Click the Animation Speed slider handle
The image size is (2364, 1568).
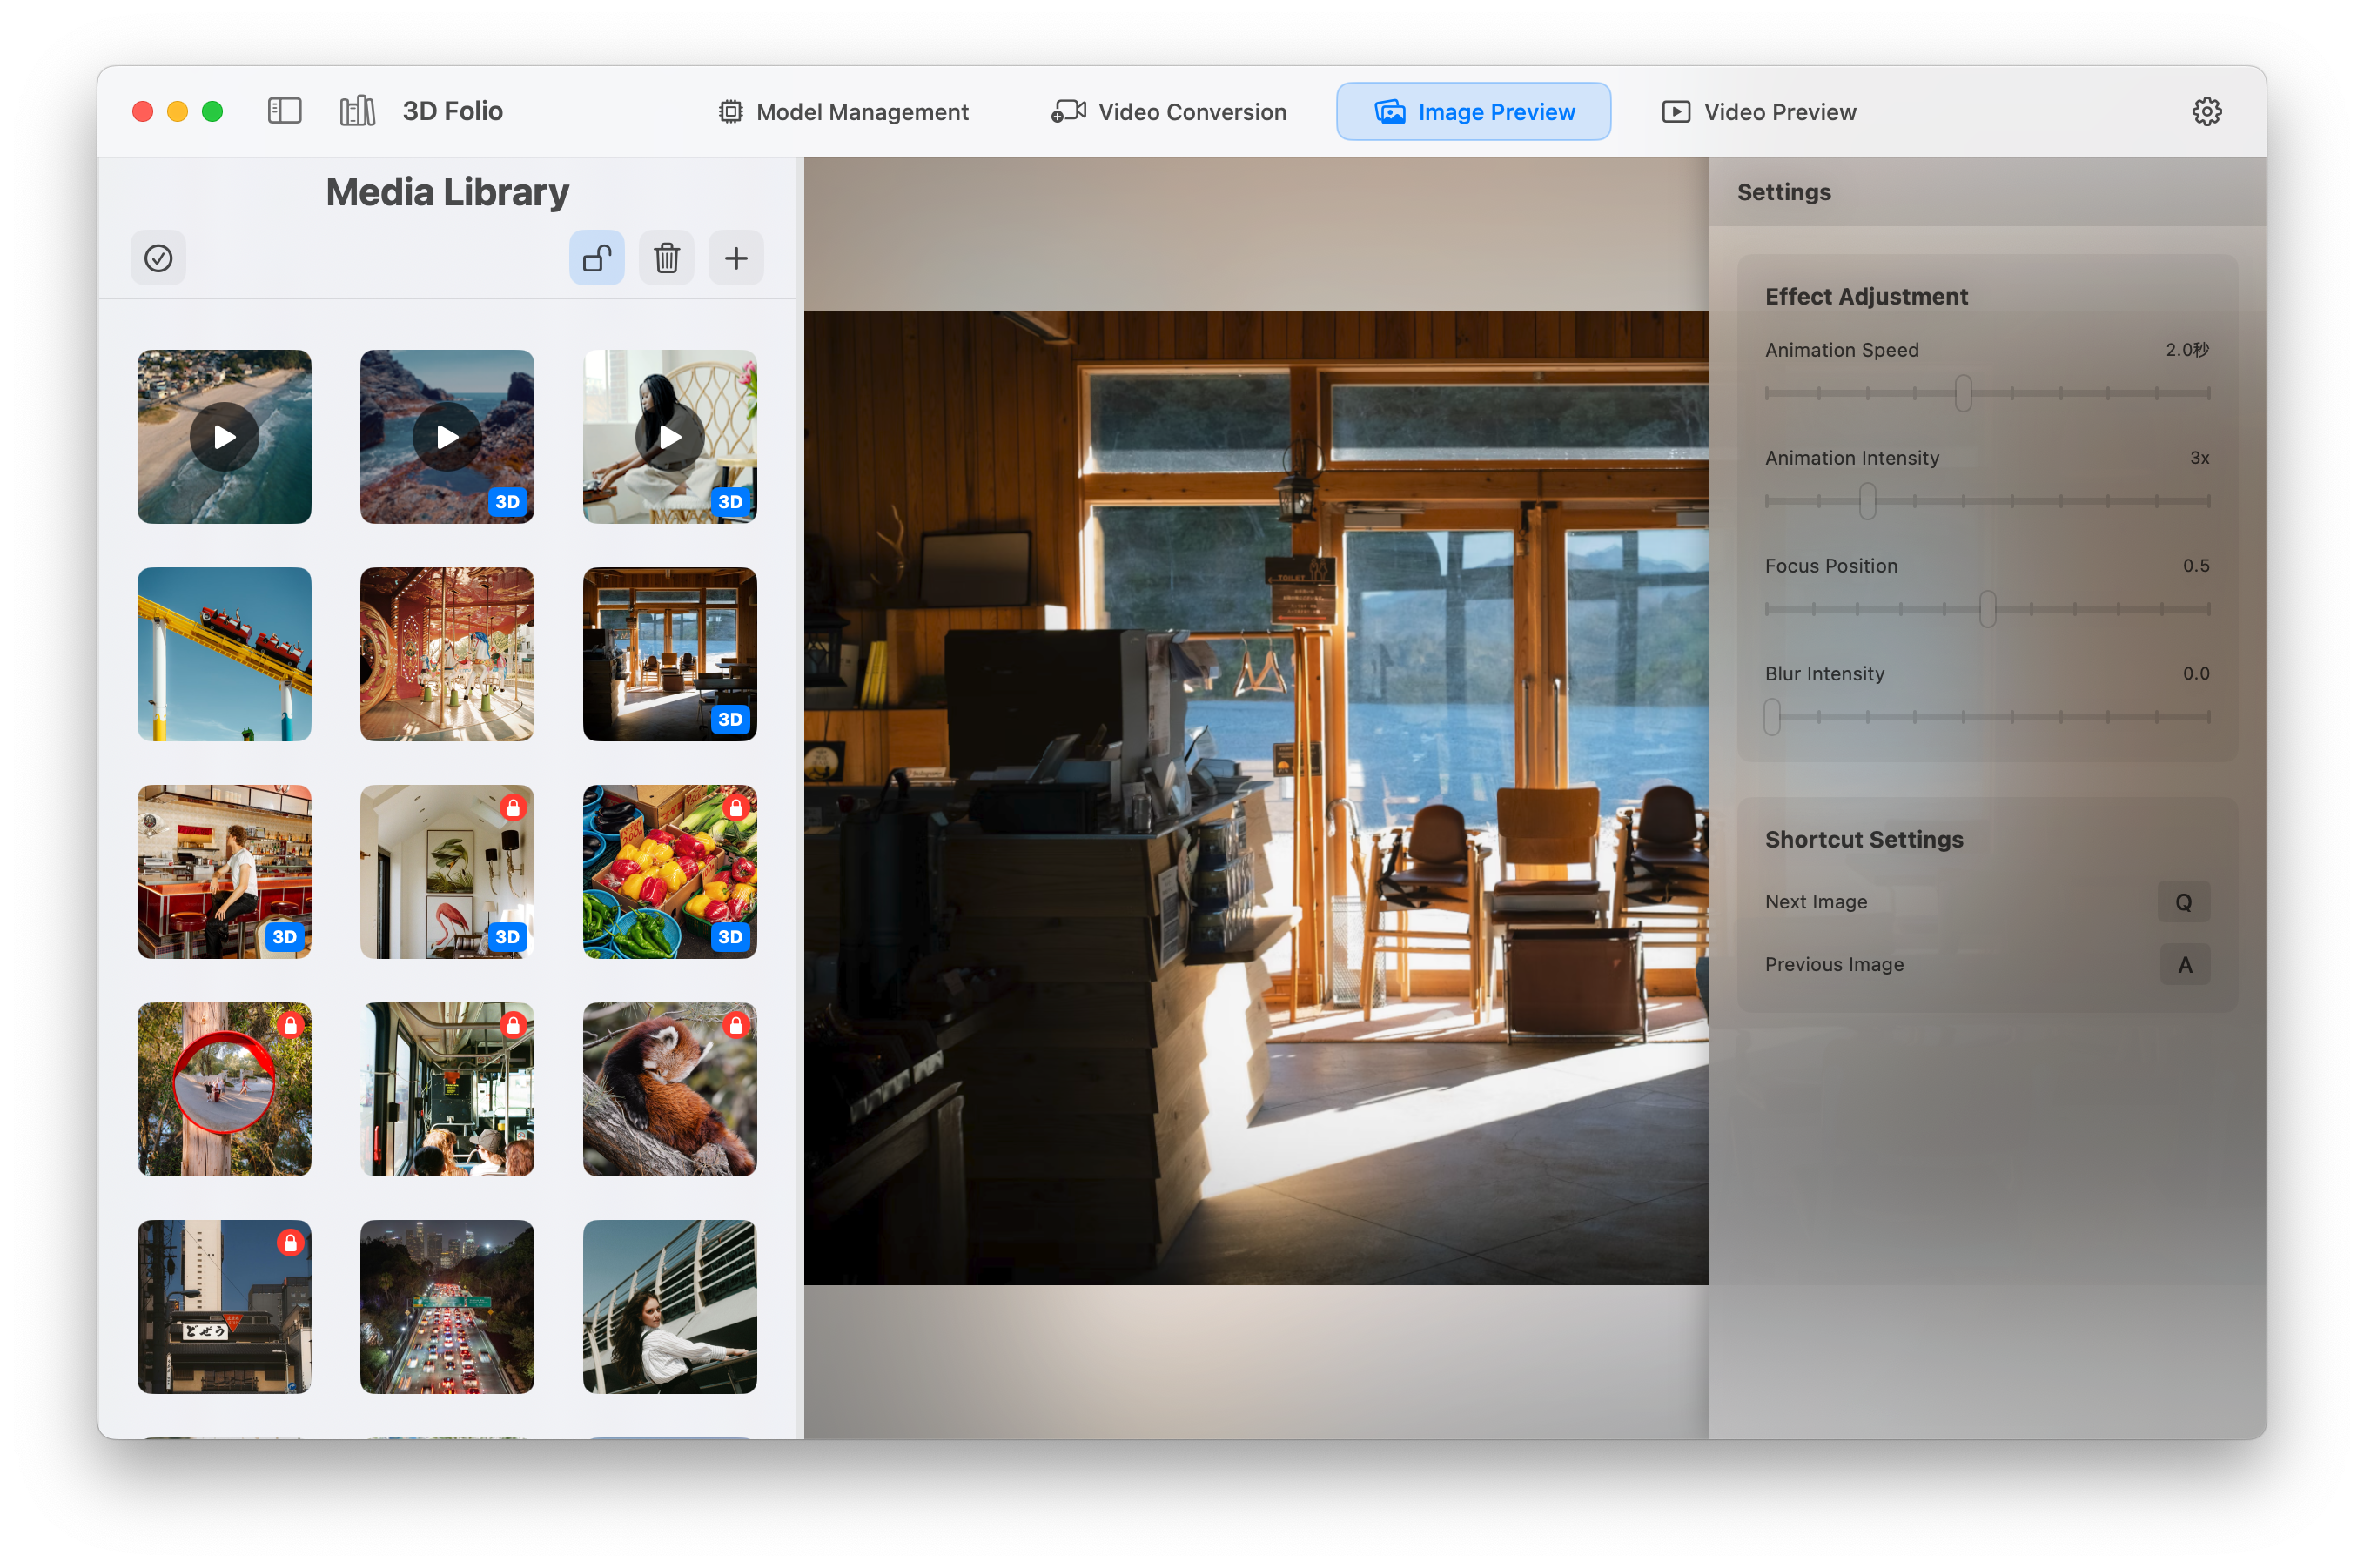point(1963,393)
